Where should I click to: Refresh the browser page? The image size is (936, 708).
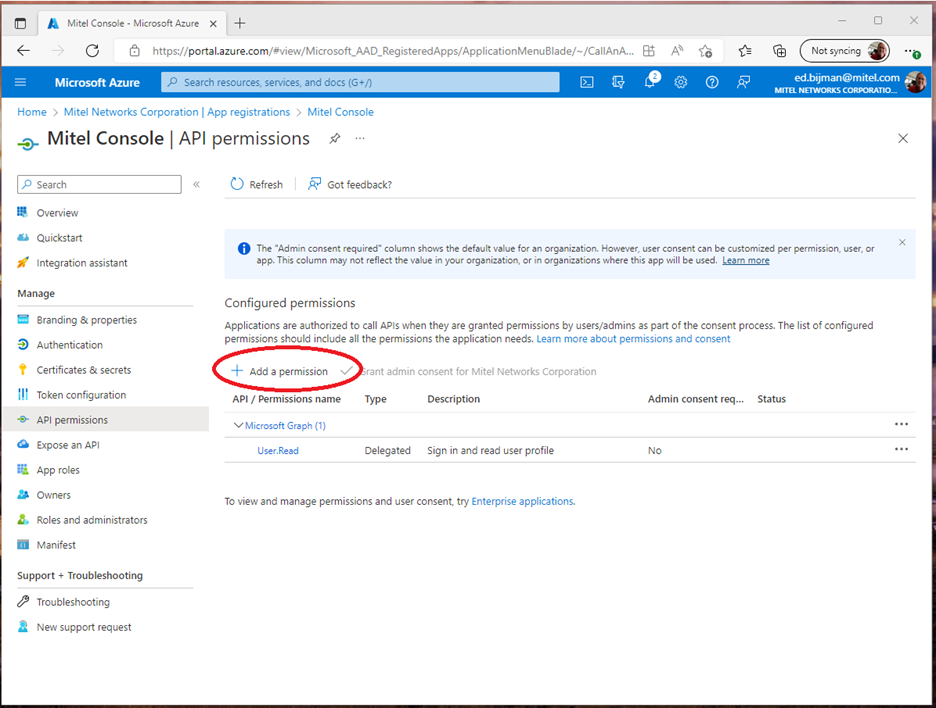point(92,51)
